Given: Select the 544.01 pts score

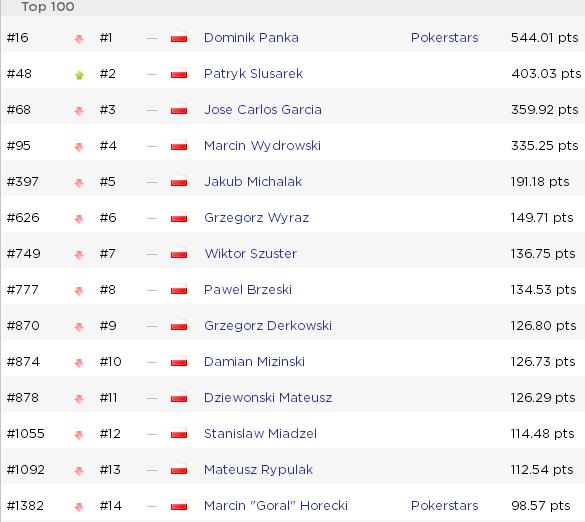Looking at the screenshot, I should click(544, 38).
